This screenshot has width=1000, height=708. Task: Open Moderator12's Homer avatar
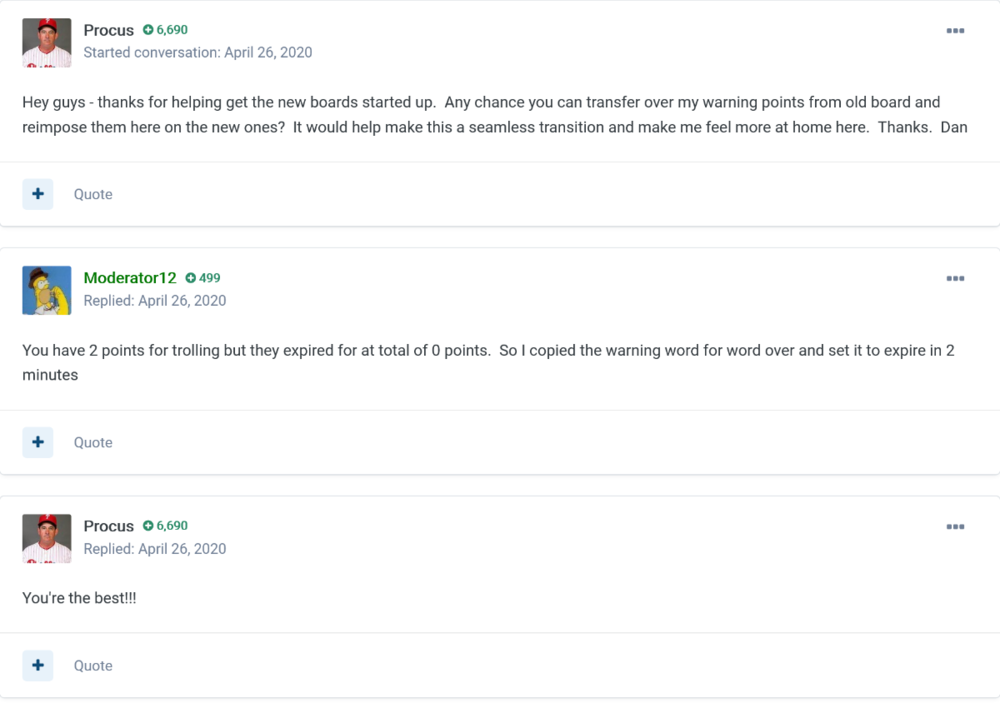(x=47, y=290)
